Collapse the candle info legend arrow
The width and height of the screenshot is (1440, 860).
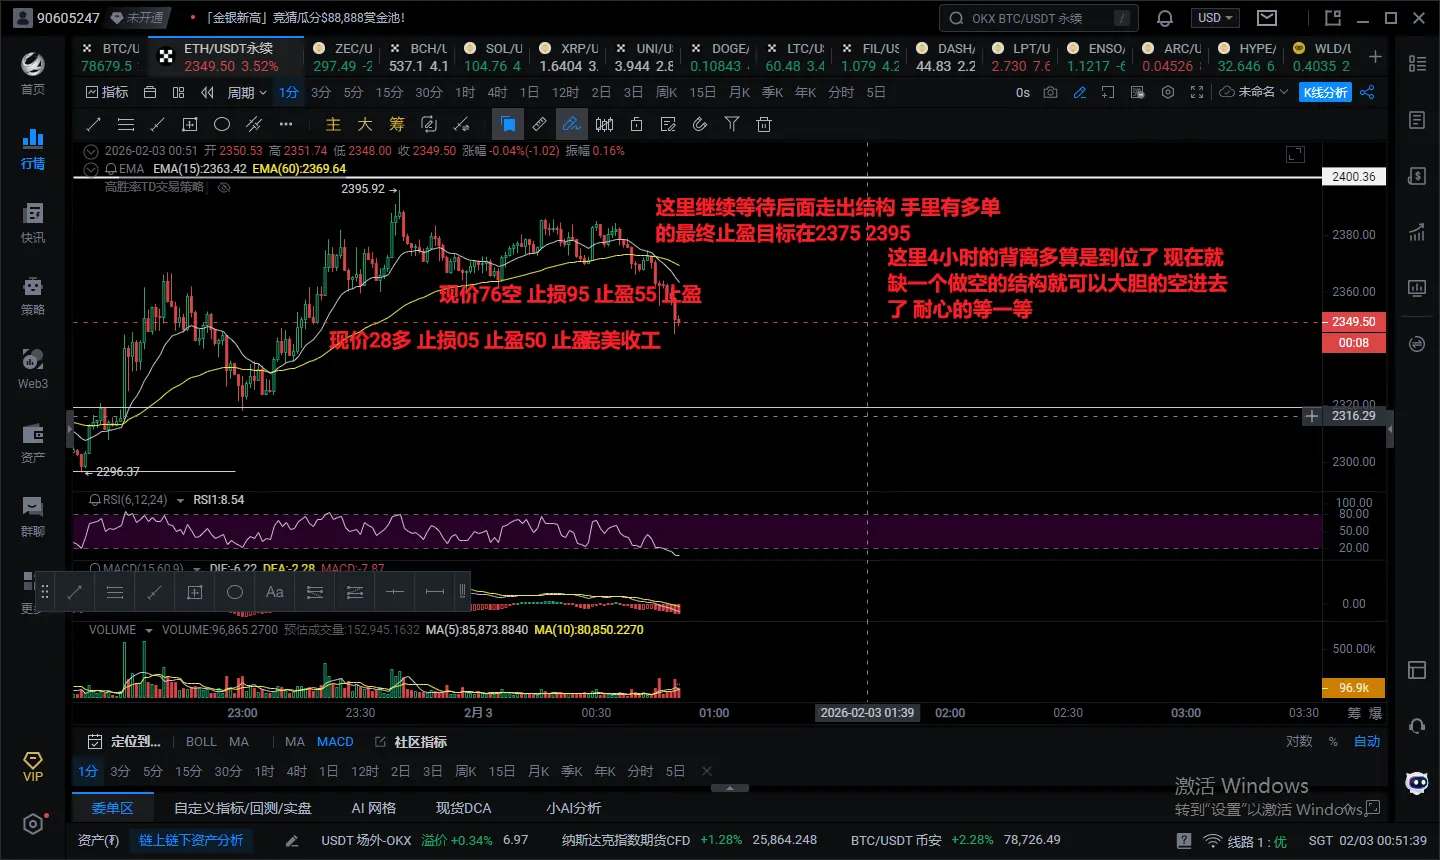point(91,151)
